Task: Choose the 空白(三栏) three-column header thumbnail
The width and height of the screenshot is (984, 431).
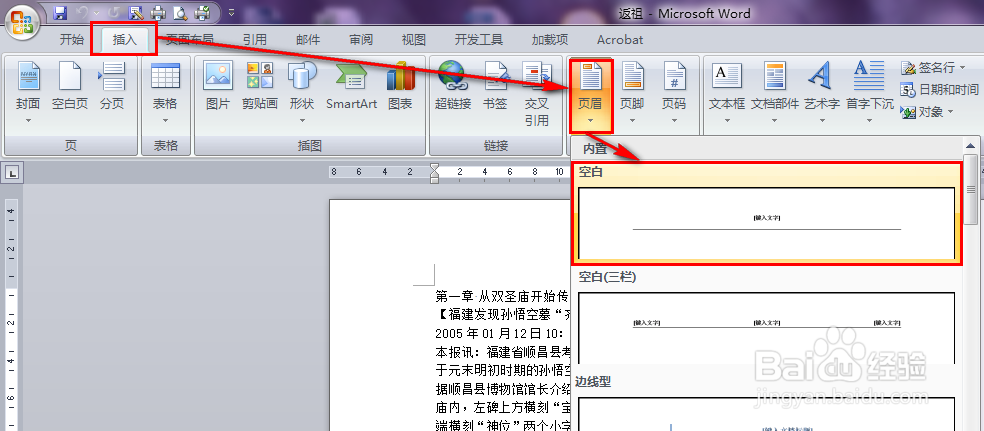Action: [766, 328]
